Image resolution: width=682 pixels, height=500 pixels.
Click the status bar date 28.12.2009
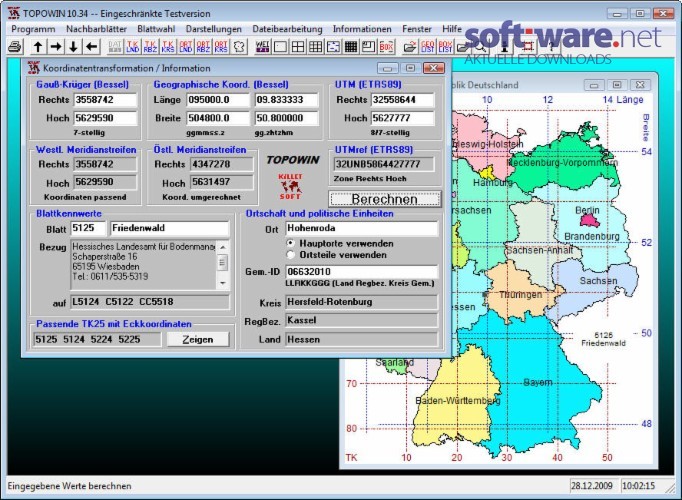592,486
